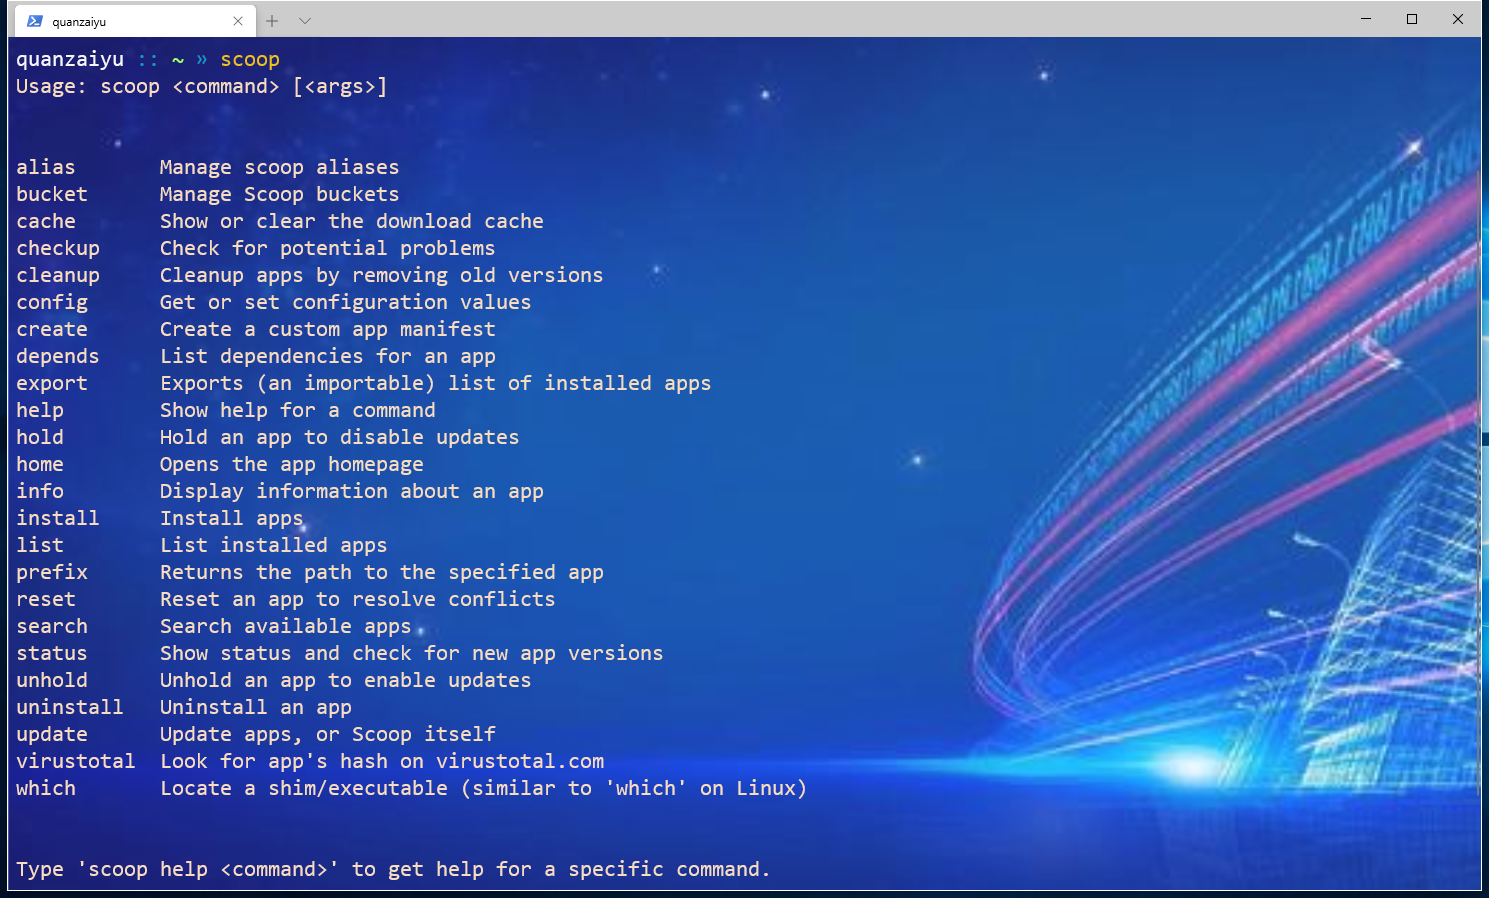Click the 'checkup' command name
Image resolution: width=1489 pixels, height=898 pixels.
point(58,248)
